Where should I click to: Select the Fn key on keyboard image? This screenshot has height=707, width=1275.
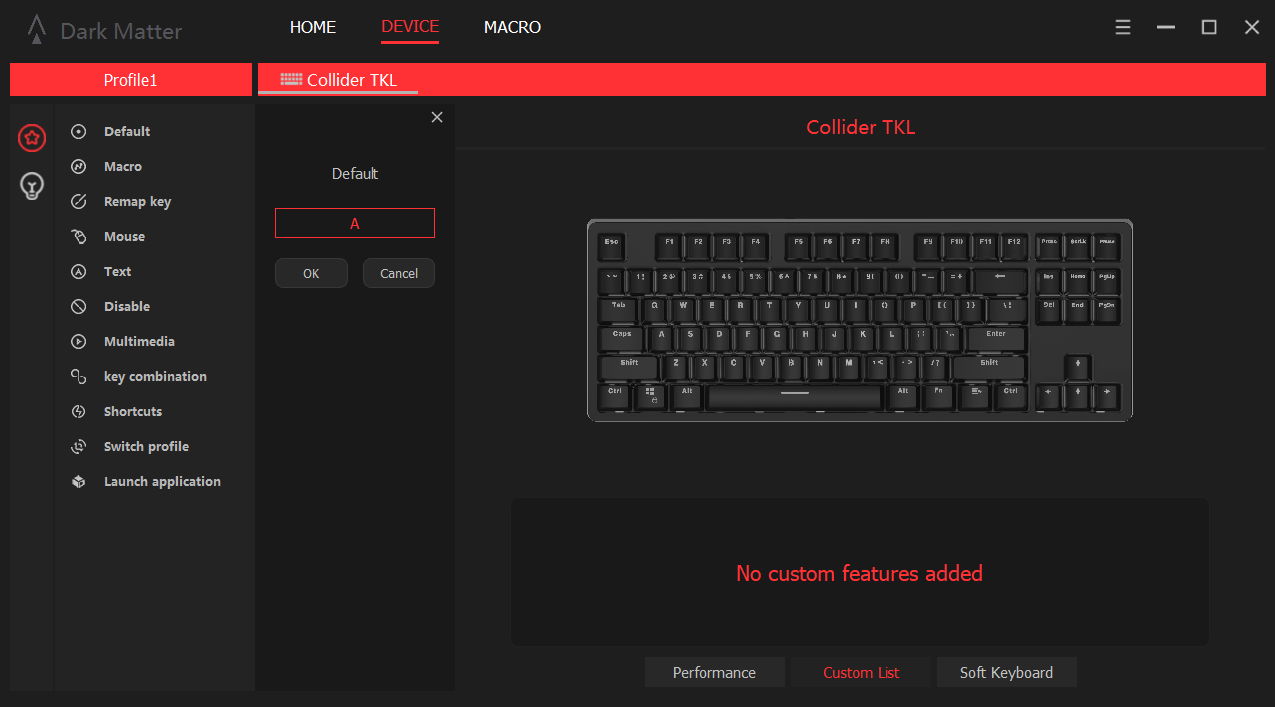[x=938, y=397]
